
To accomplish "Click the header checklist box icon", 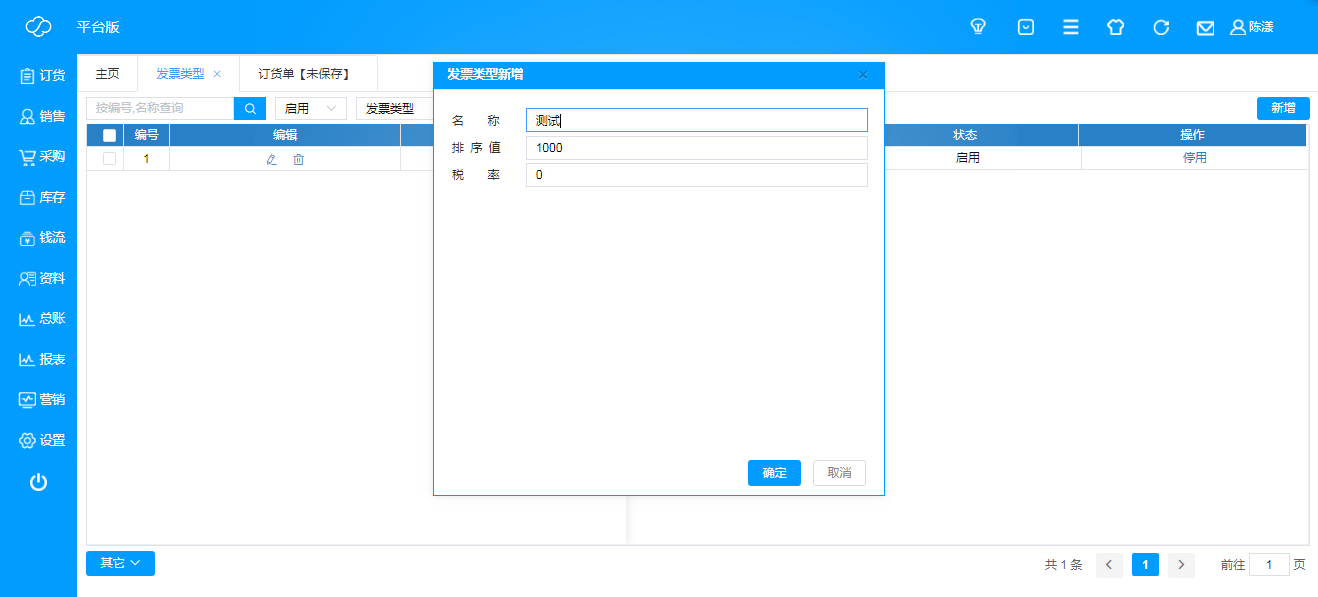I will click(x=1026, y=27).
